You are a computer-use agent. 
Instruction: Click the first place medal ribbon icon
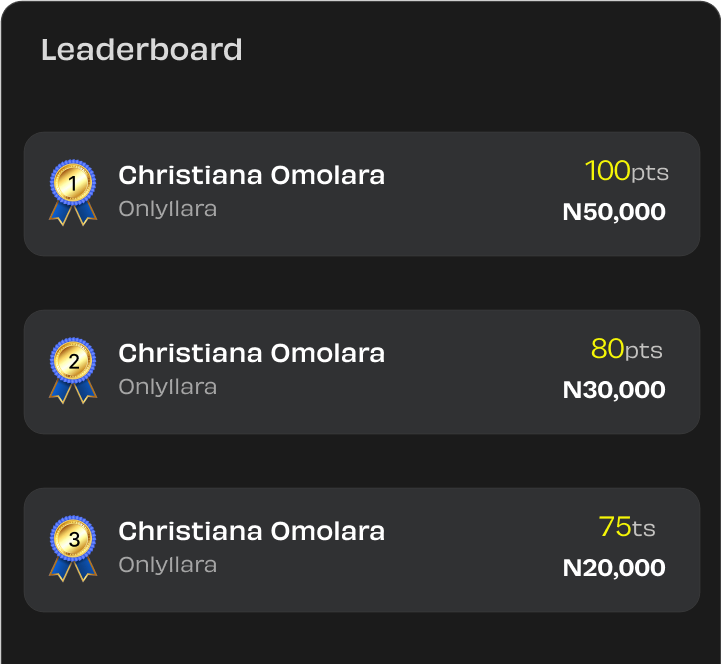[73, 193]
